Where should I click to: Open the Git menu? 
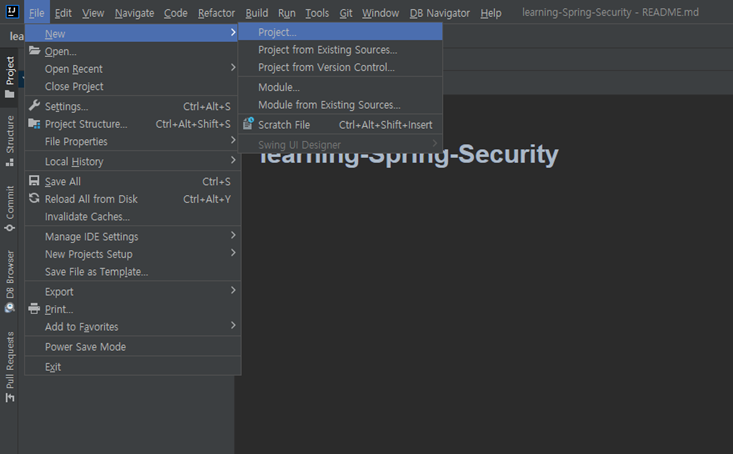[x=346, y=13]
